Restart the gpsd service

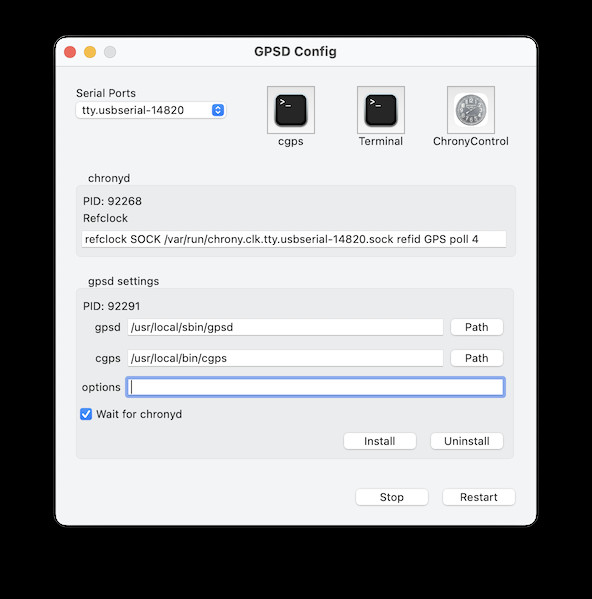click(x=479, y=497)
